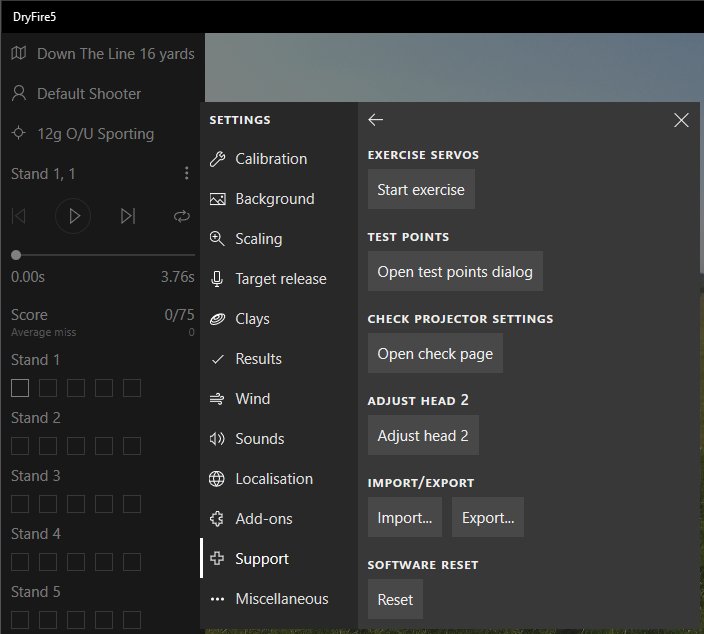Skip back to previous target
The height and width of the screenshot is (634, 704).
click(19, 215)
